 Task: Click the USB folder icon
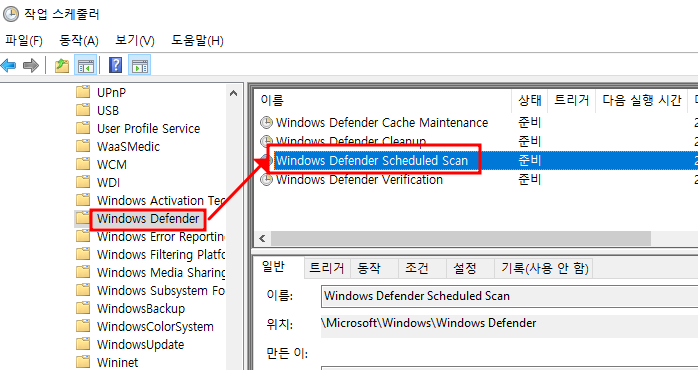[x=83, y=110]
